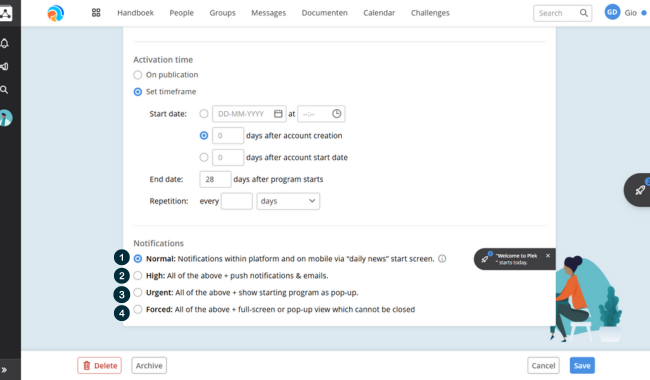Click the start time field

(x=321, y=114)
